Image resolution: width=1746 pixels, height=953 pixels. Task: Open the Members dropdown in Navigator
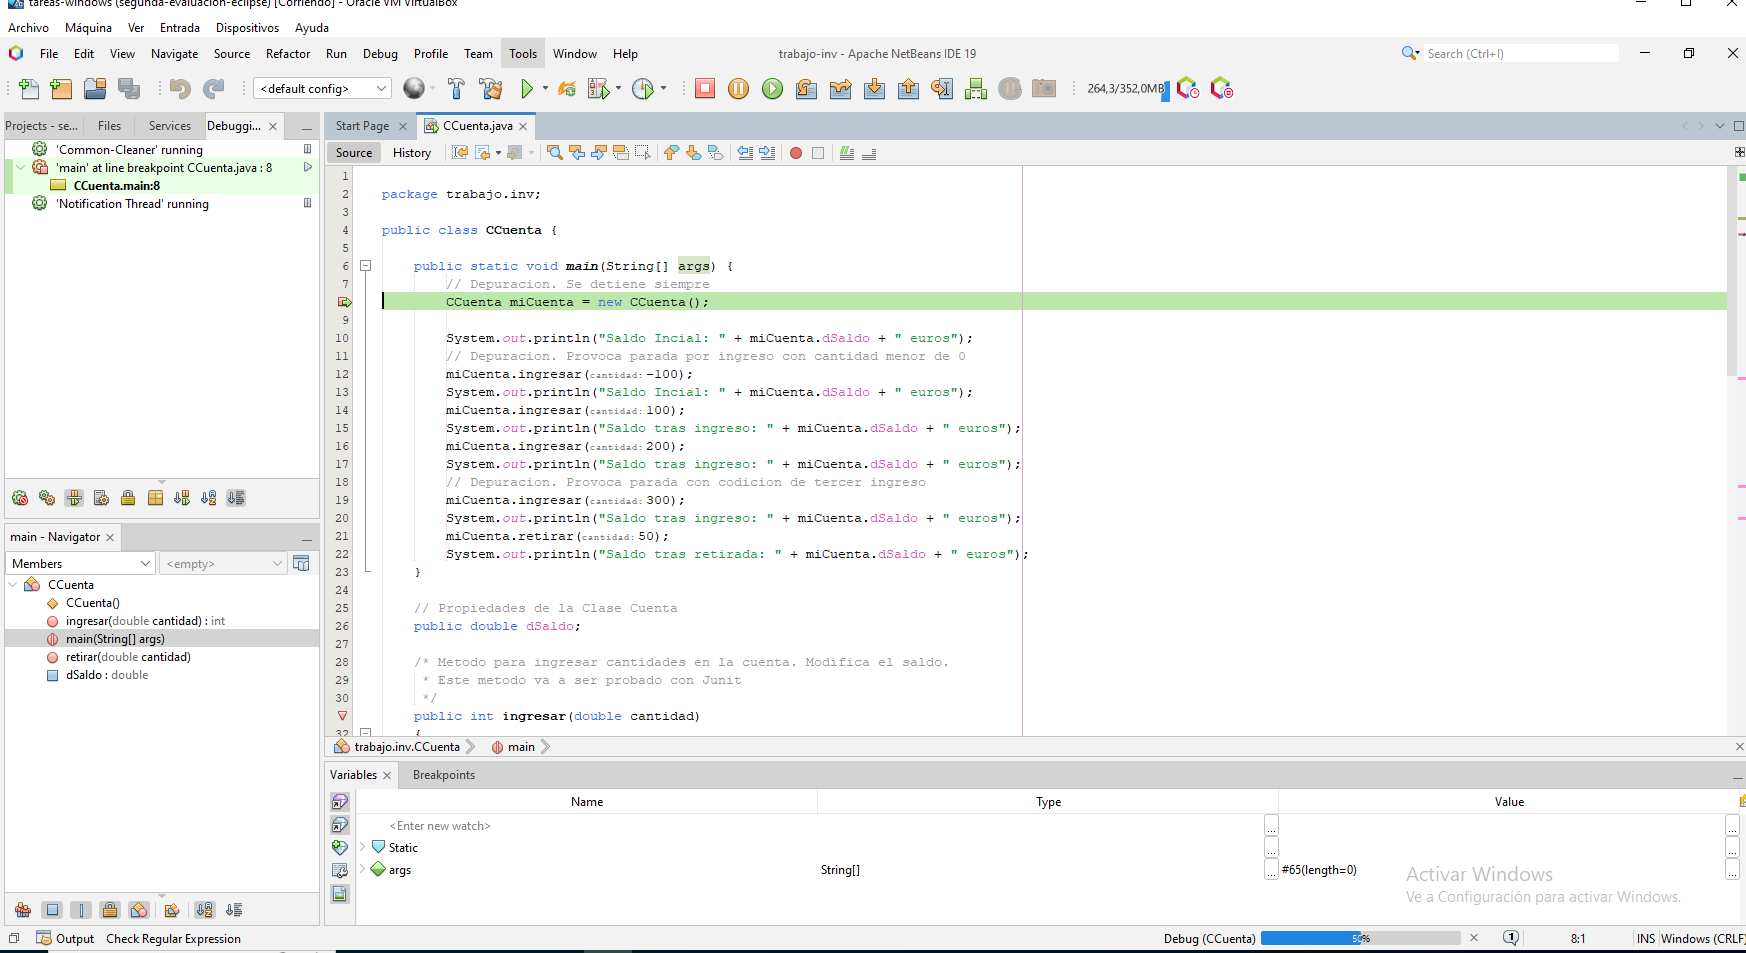[x=81, y=564]
